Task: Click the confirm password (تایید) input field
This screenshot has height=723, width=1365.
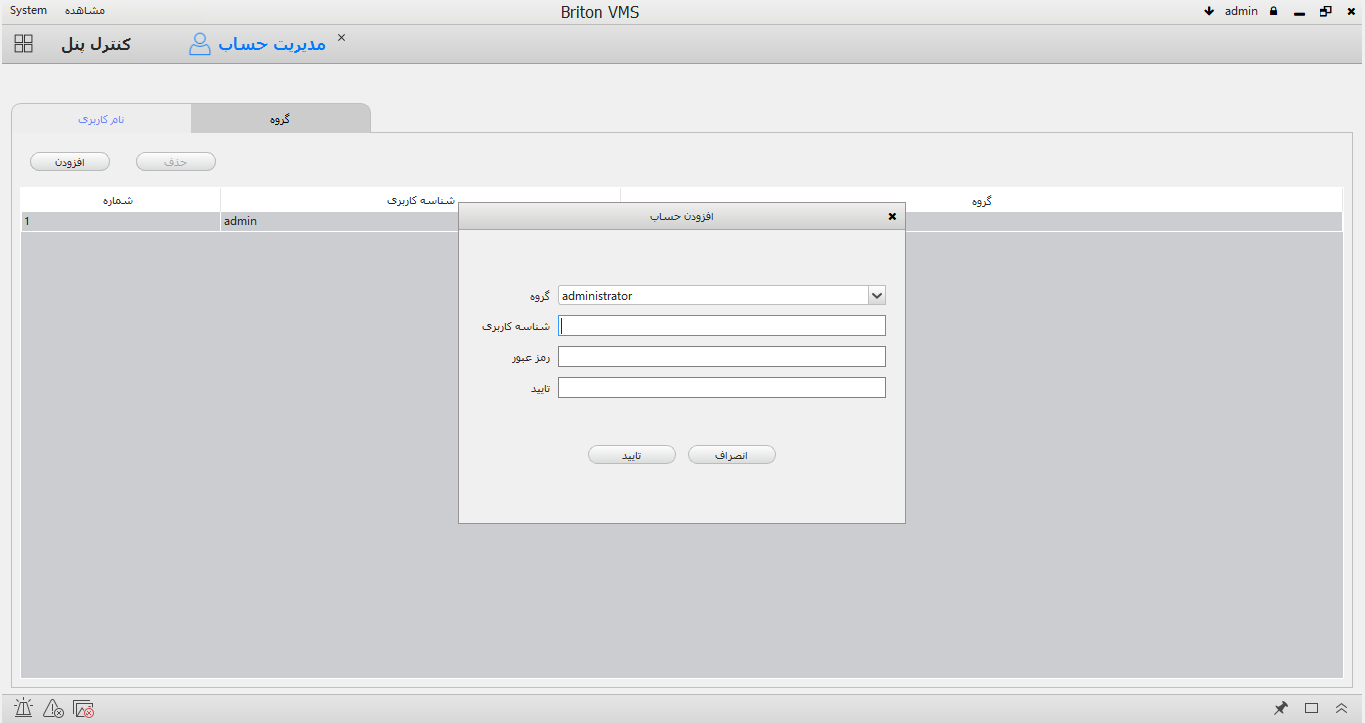Action: pos(722,388)
